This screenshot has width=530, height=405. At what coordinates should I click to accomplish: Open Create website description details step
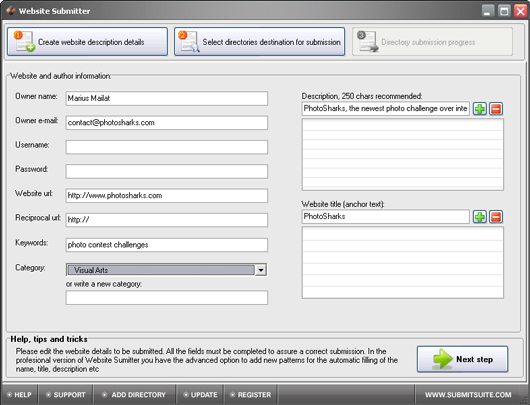click(x=87, y=42)
